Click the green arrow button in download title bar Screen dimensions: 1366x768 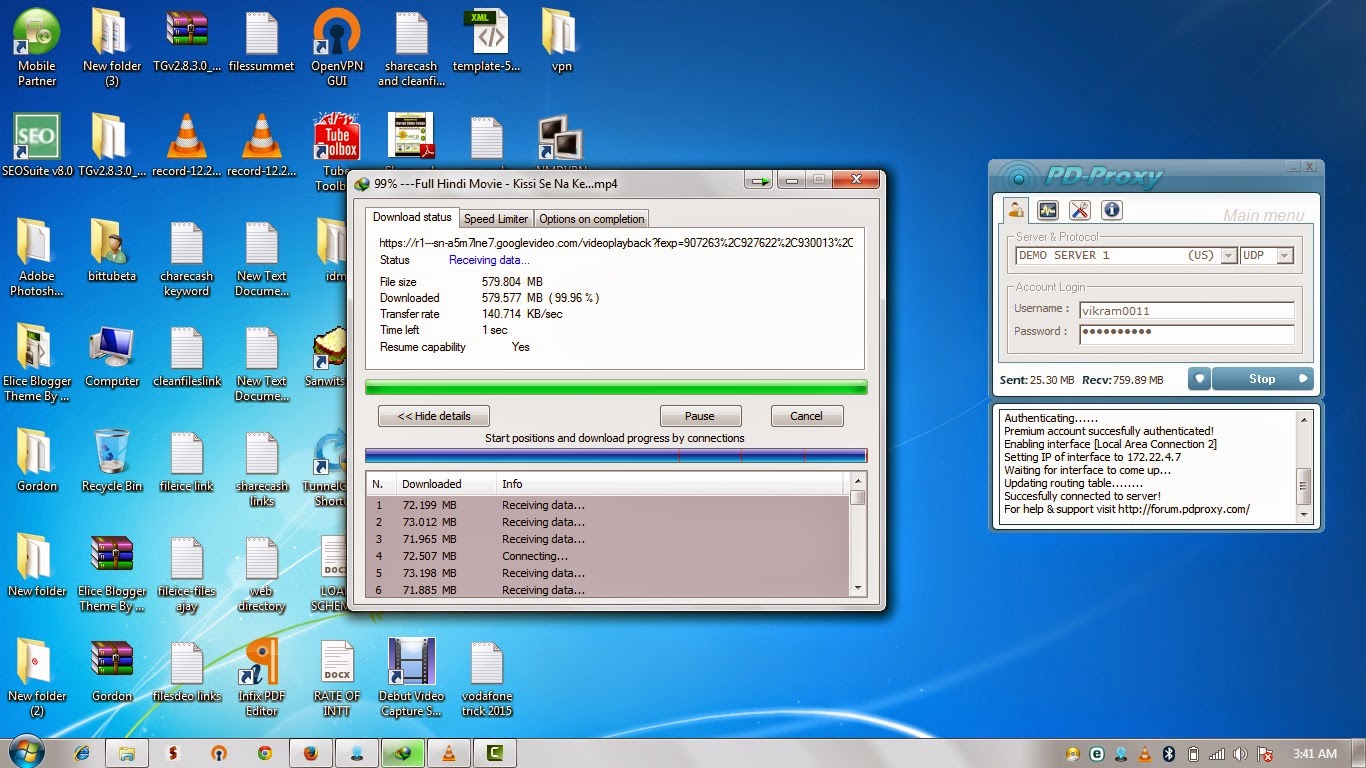coord(762,181)
